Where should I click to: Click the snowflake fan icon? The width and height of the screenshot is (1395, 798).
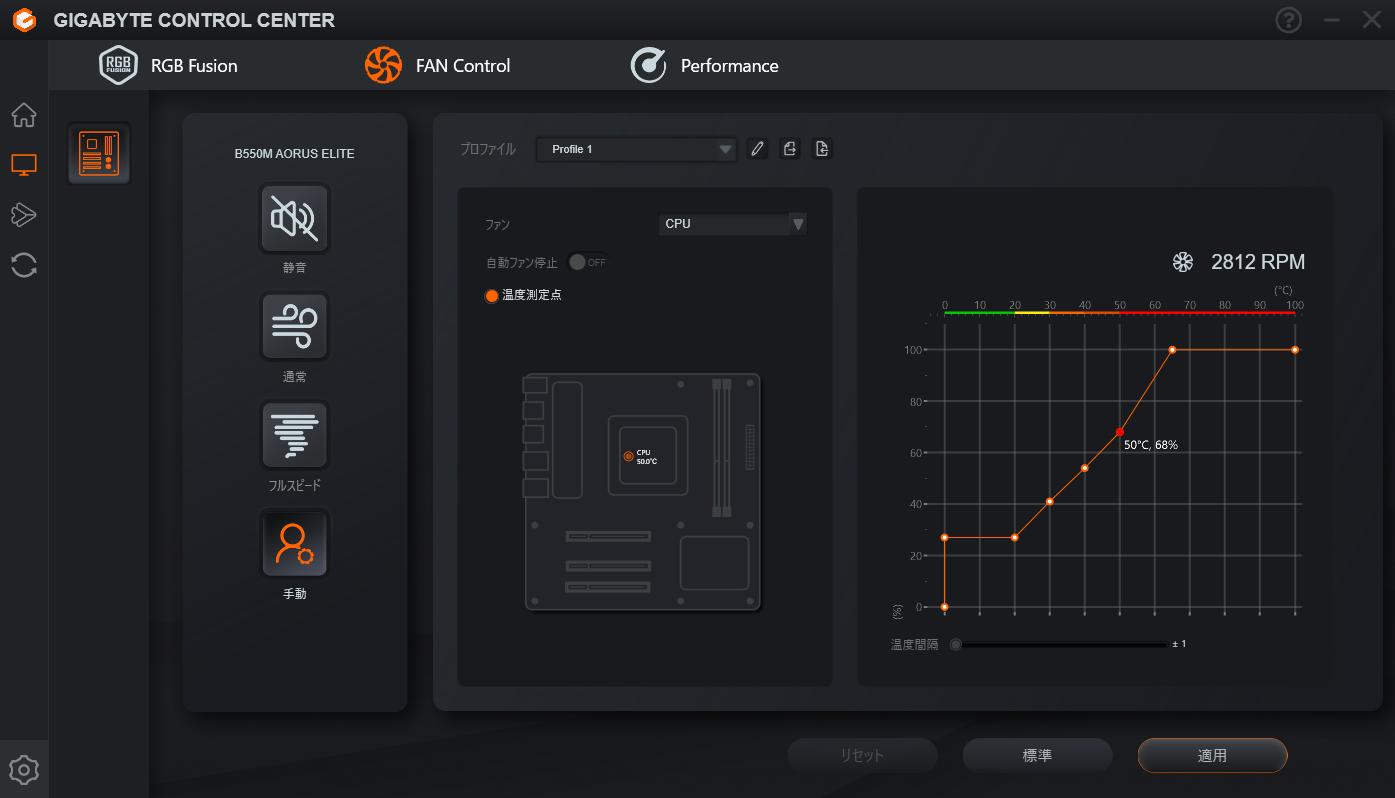click(x=1183, y=262)
